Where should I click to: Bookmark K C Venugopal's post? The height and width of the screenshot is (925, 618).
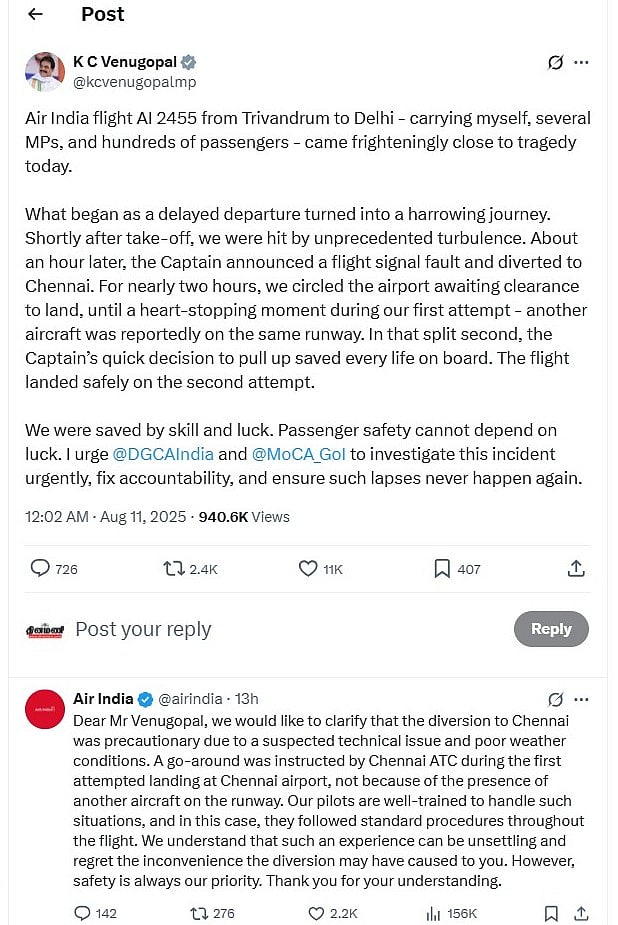(442, 568)
